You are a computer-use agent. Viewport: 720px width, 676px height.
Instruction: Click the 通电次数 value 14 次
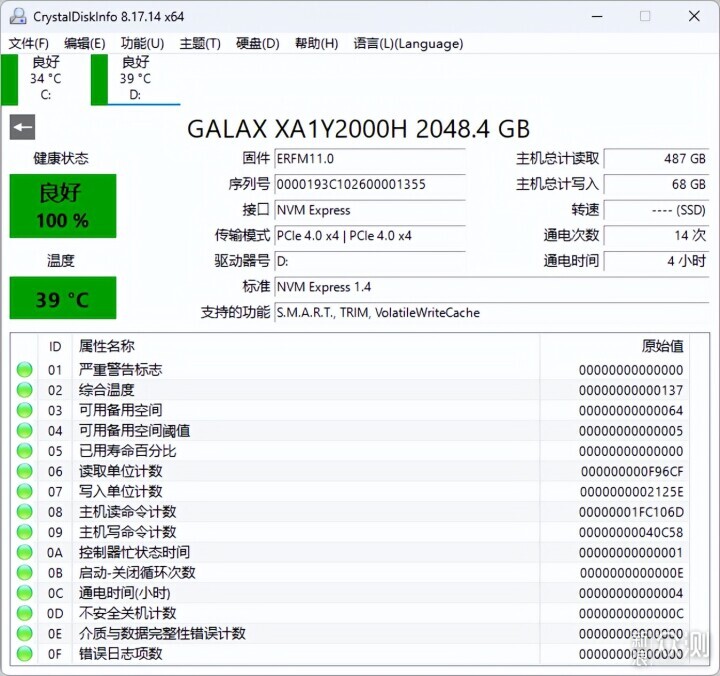click(x=657, y=236)
